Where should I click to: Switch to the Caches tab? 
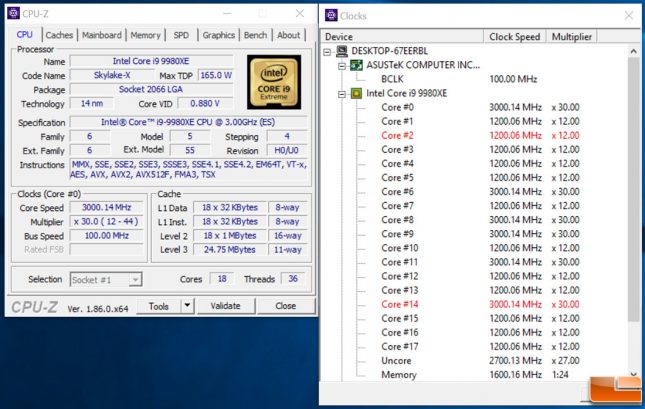(x=59, y=35)
